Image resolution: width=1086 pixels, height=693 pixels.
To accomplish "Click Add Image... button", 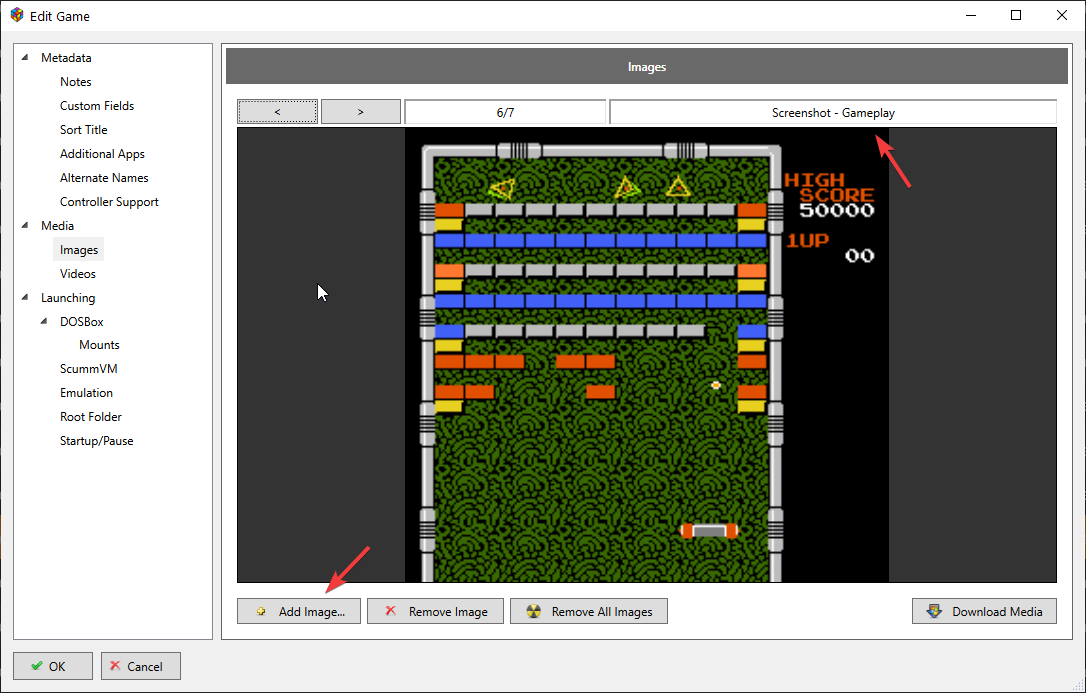I will point(299,611).
